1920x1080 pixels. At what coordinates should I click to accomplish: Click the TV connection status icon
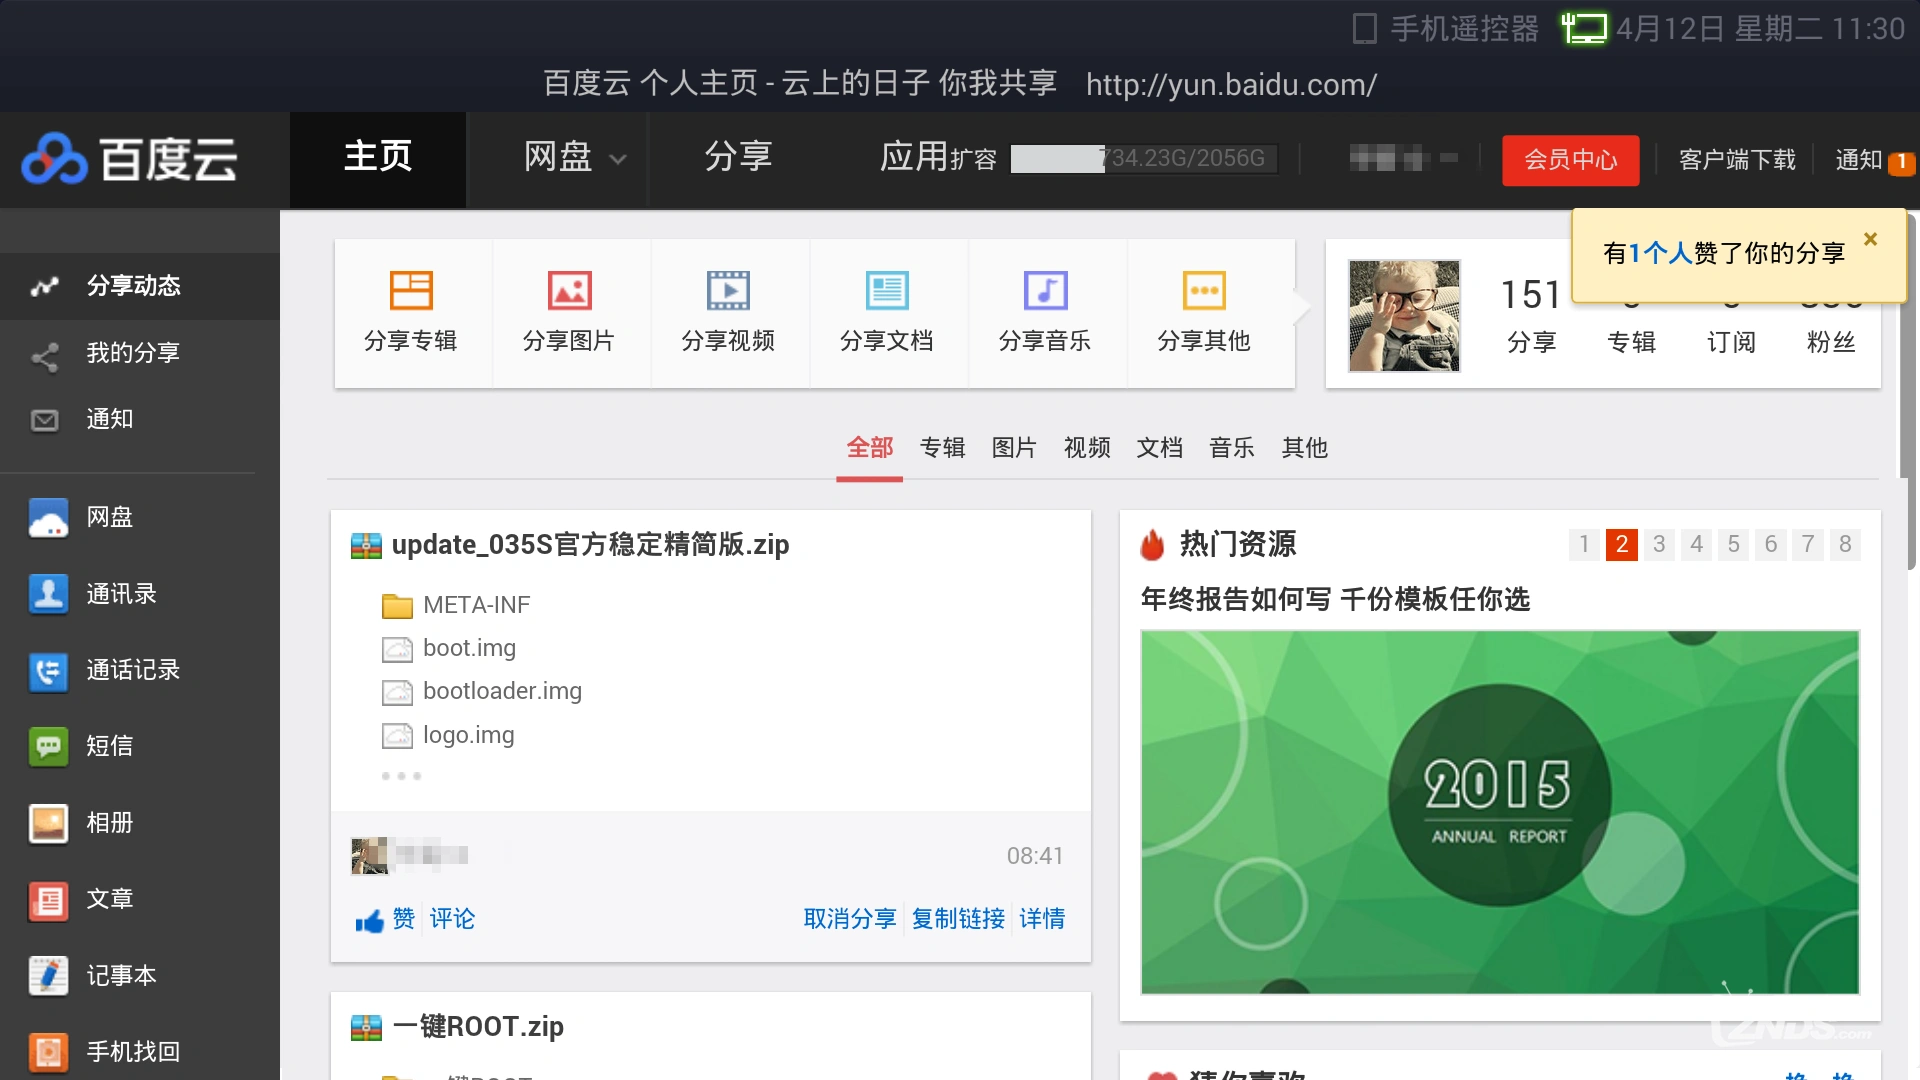(x=1584, y=28)
